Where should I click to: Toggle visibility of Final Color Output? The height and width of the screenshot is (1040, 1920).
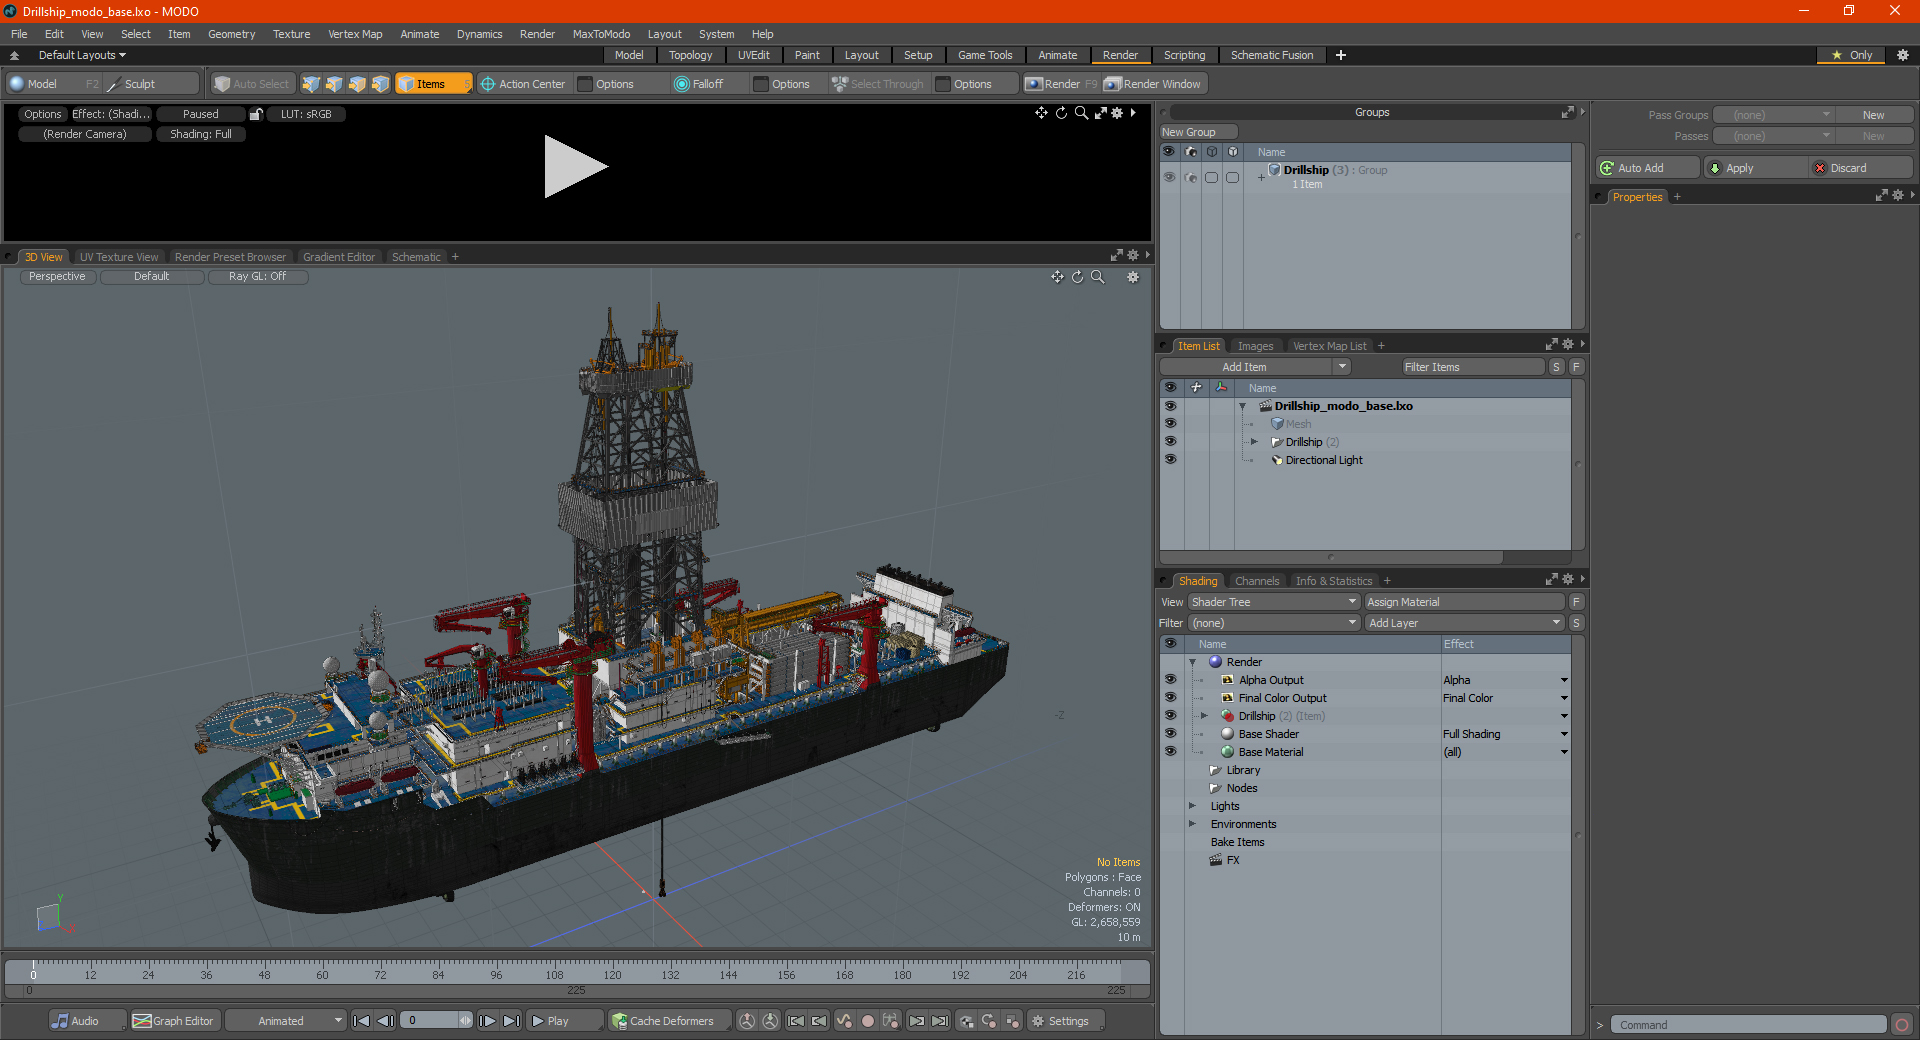tap(1170, 698)
